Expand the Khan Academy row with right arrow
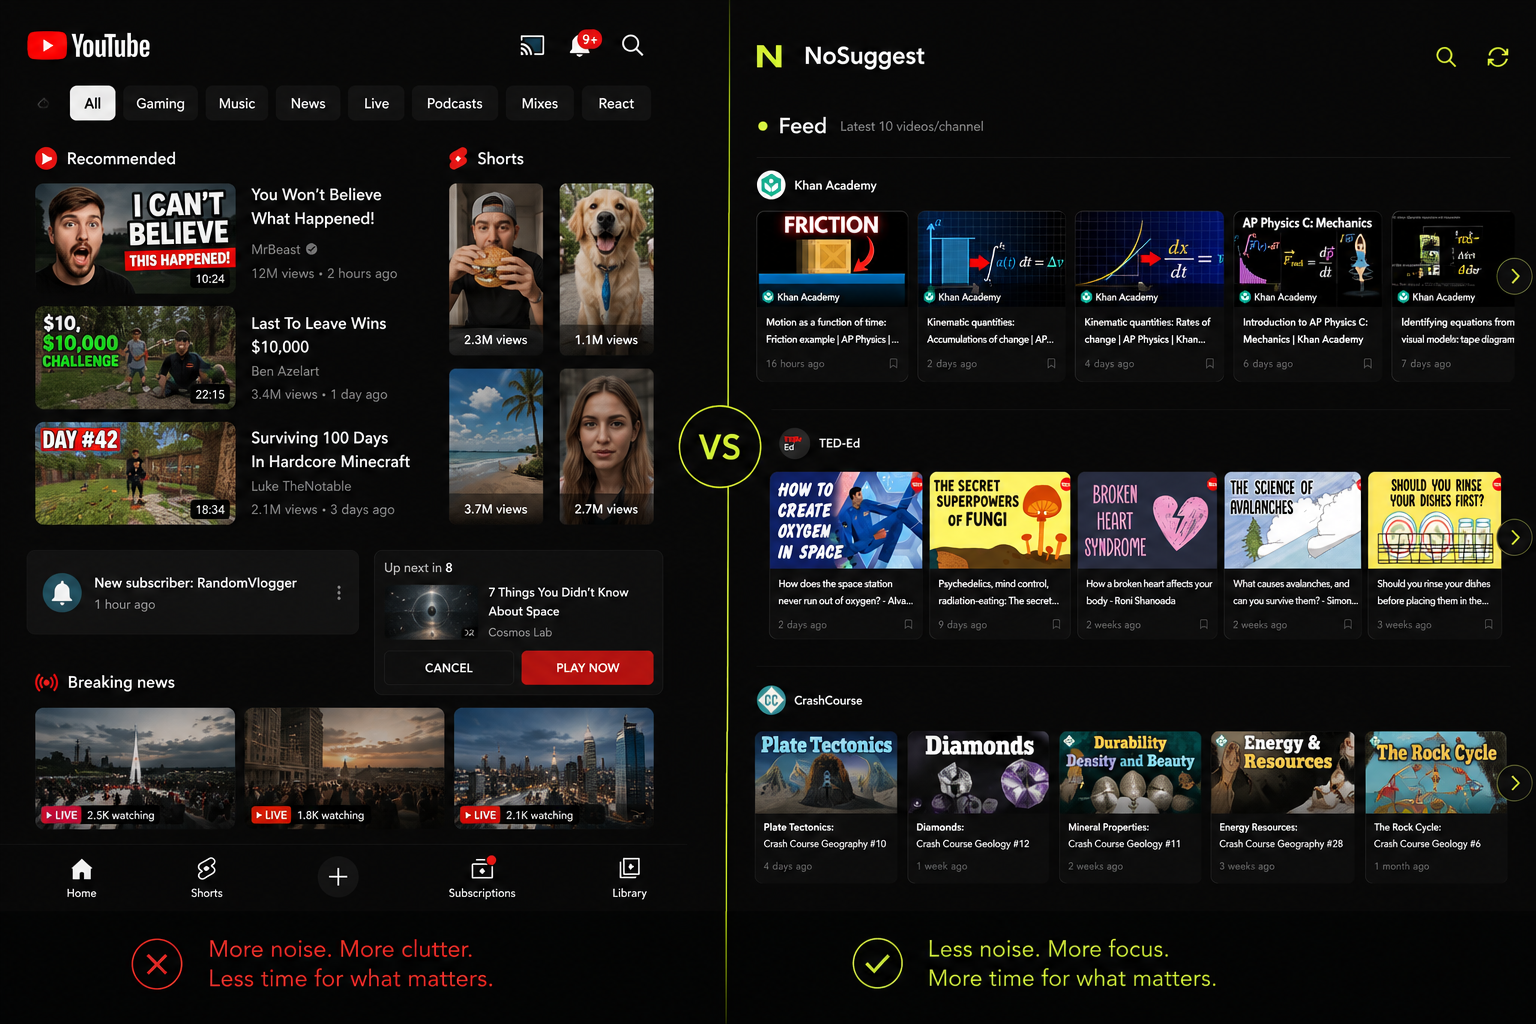Screen dimensions: 1536x1024 pos(1515,276)
